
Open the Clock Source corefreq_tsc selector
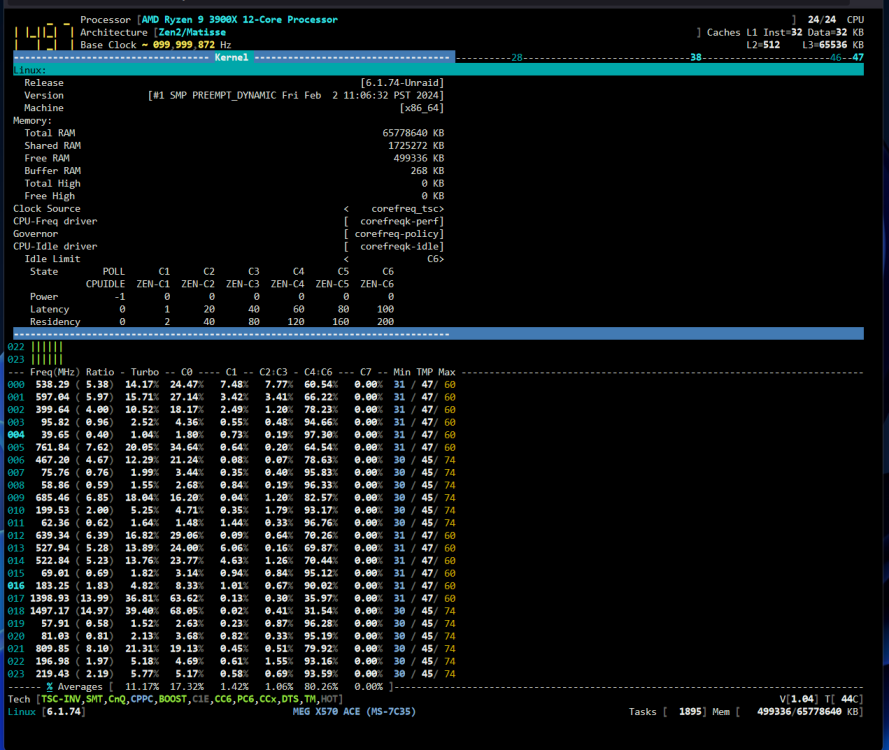(x=393, y=209)
